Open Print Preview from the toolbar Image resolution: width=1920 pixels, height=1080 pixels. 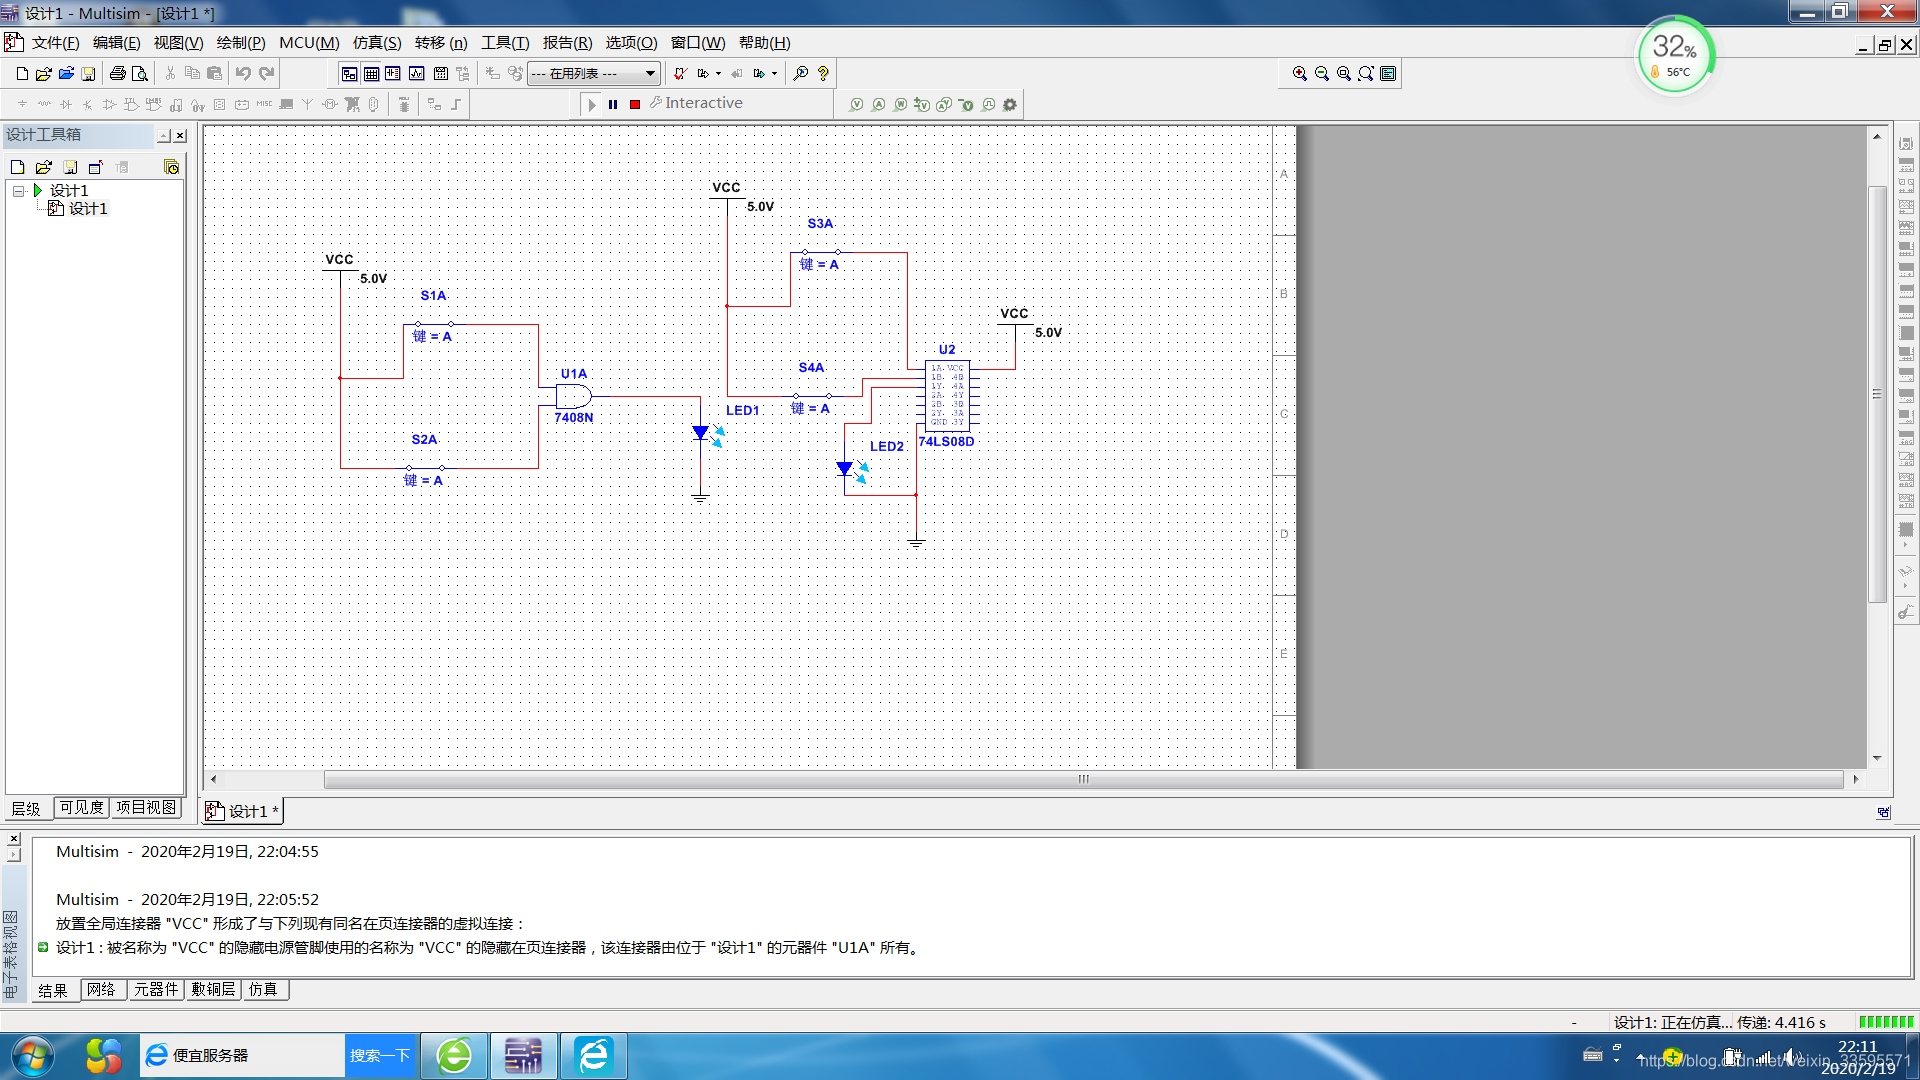[x=140, y=74]
